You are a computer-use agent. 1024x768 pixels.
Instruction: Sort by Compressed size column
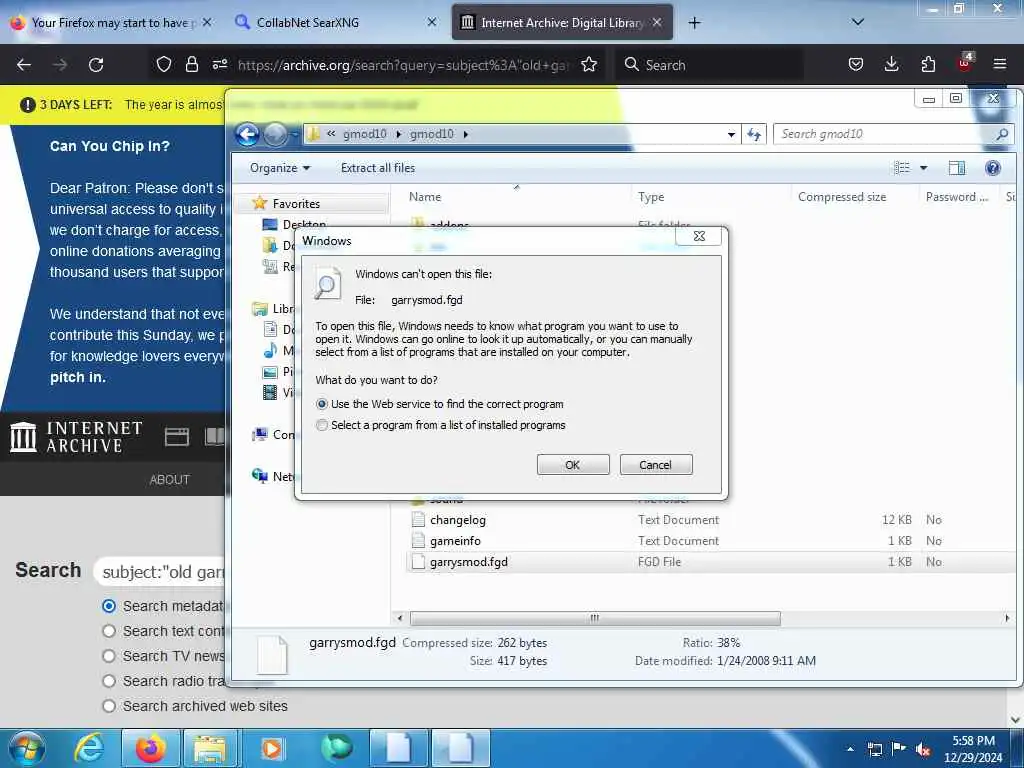click(x=842, y=197)
